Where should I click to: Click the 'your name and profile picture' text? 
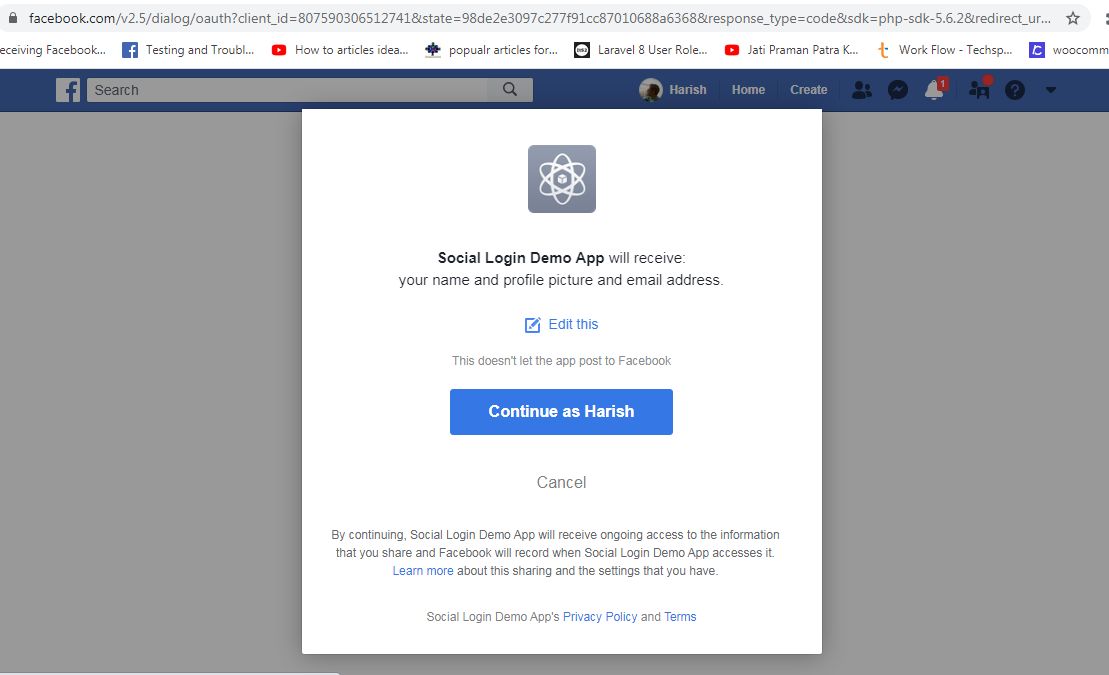coord(561,280)
